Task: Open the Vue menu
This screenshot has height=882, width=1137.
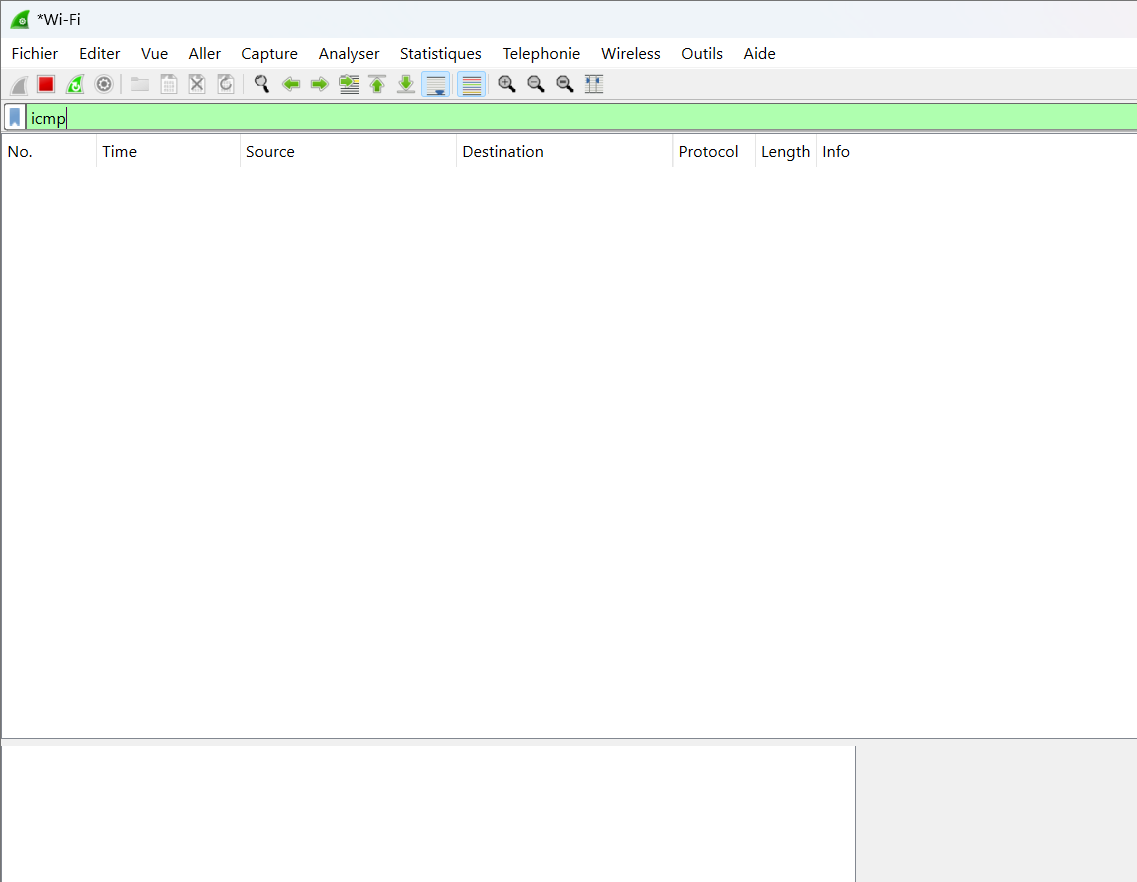Action: tap(154, 54)
